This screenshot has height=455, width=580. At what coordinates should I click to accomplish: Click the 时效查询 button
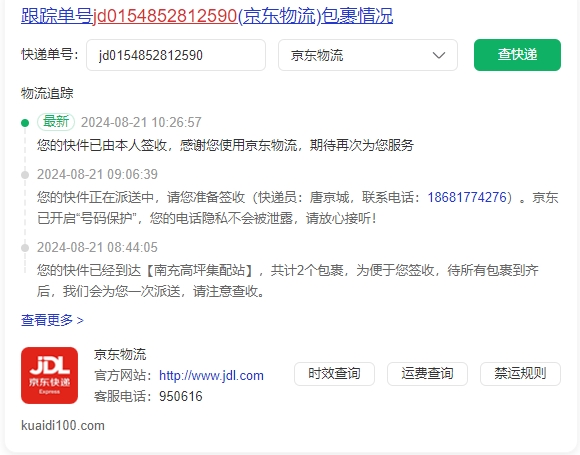coord(334,374)
